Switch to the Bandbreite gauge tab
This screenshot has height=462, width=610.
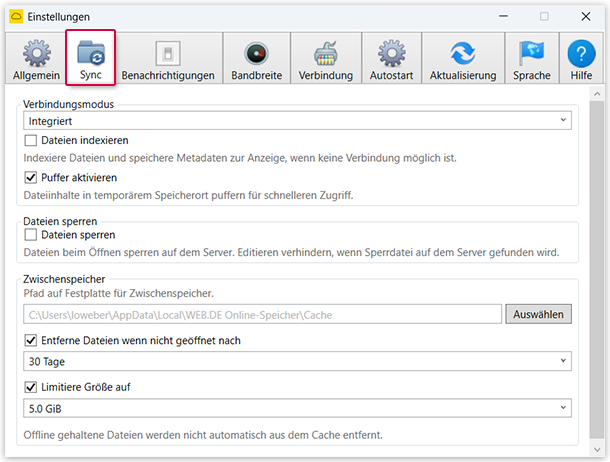[257, 58]
